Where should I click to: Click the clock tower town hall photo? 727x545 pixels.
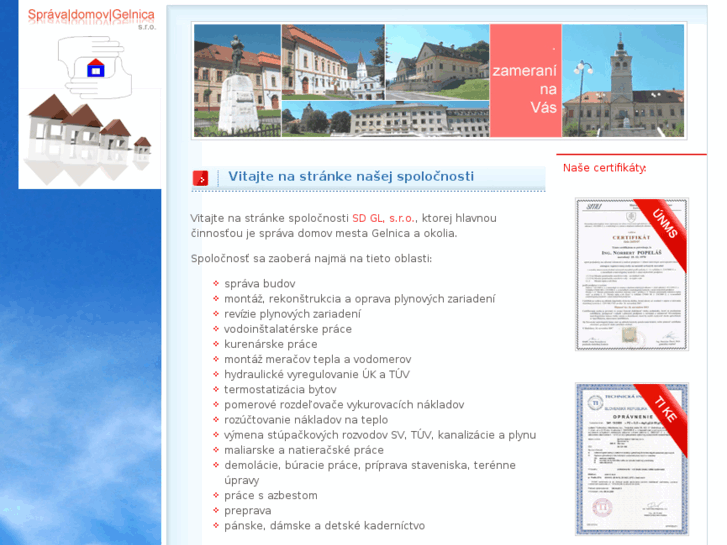click(x=623, y=81)
